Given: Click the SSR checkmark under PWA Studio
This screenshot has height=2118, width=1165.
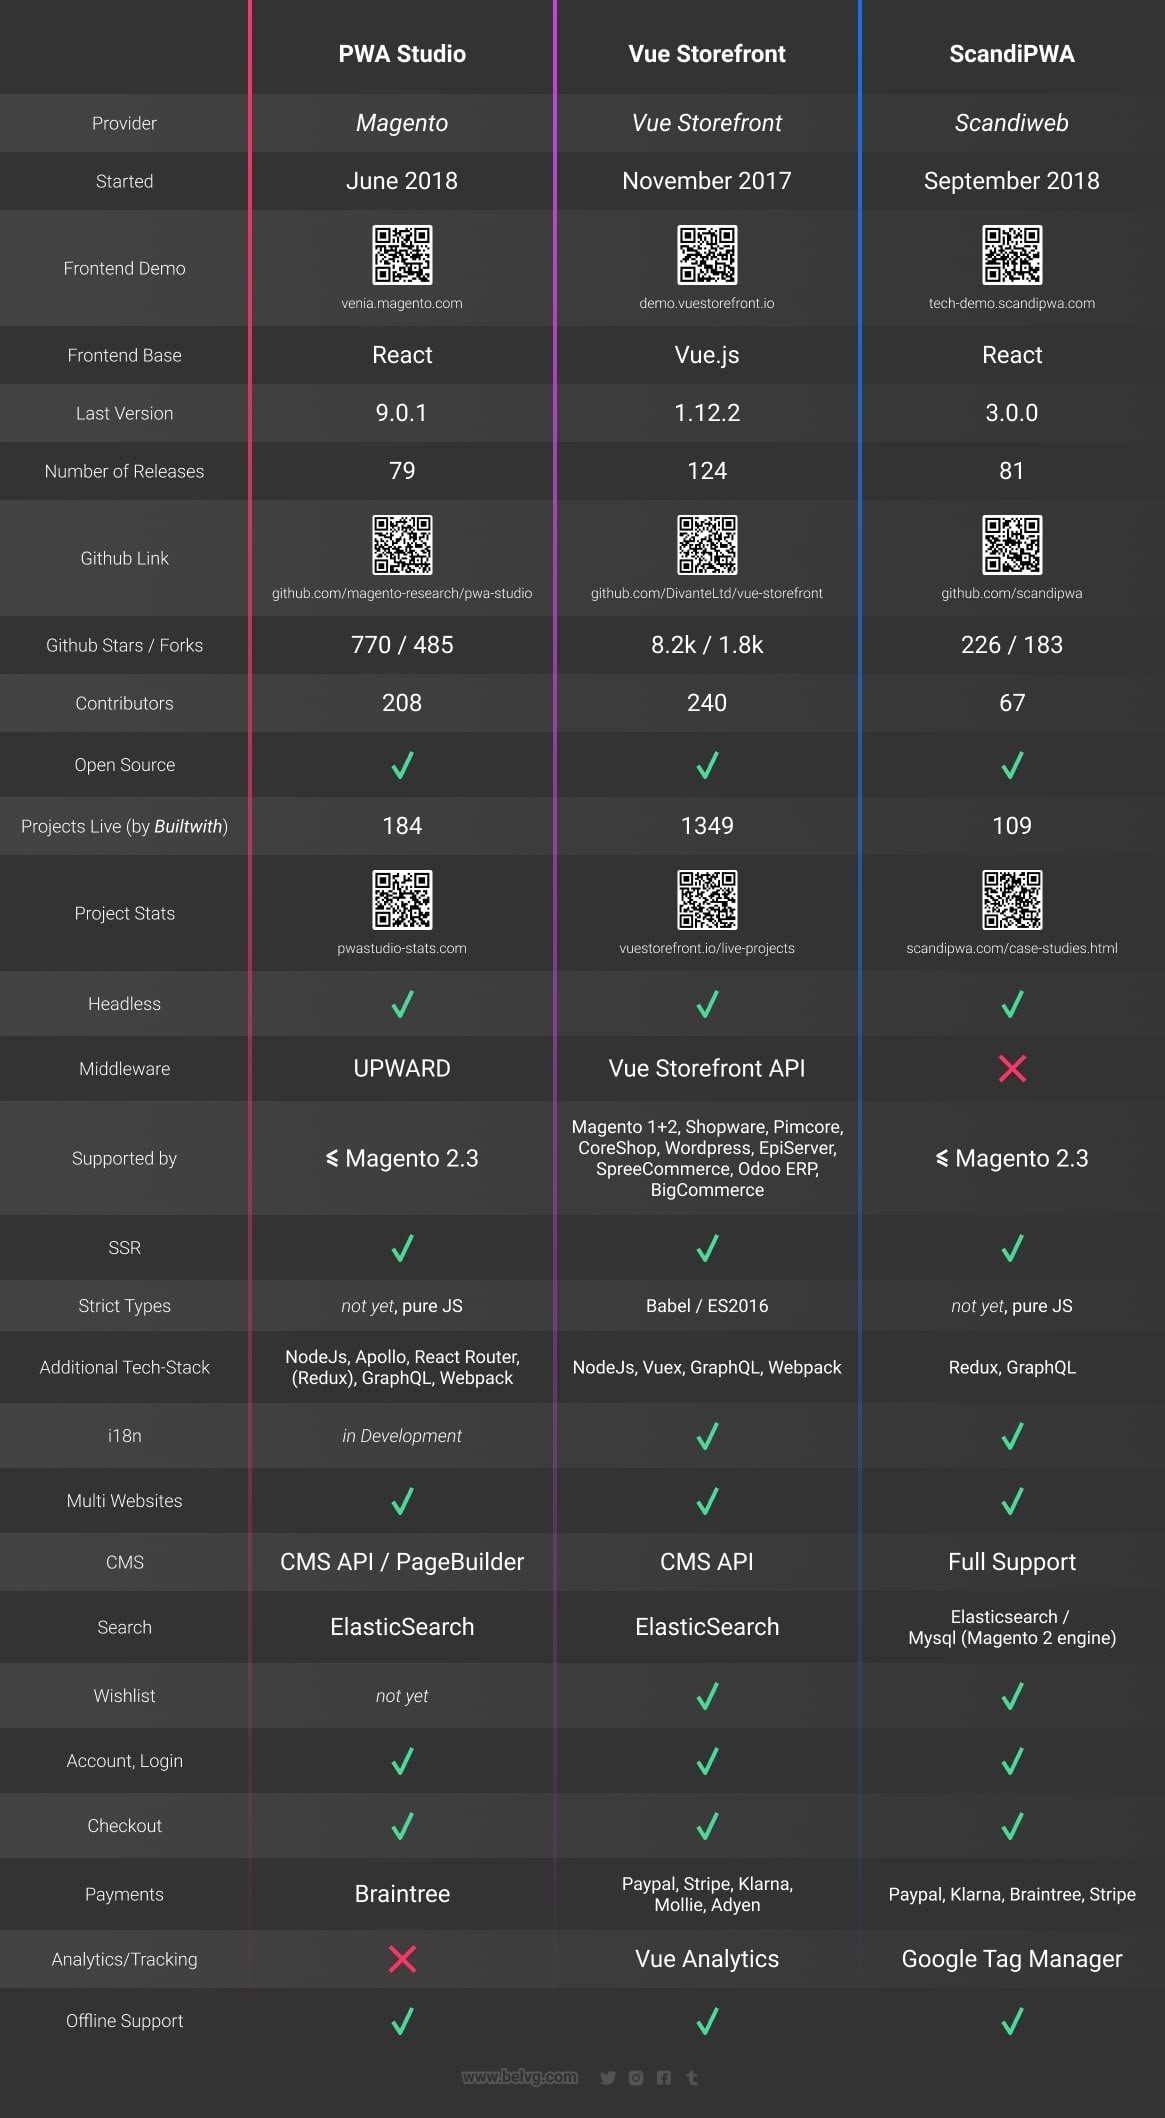Looking at the screenshot, I should 402,1248.
